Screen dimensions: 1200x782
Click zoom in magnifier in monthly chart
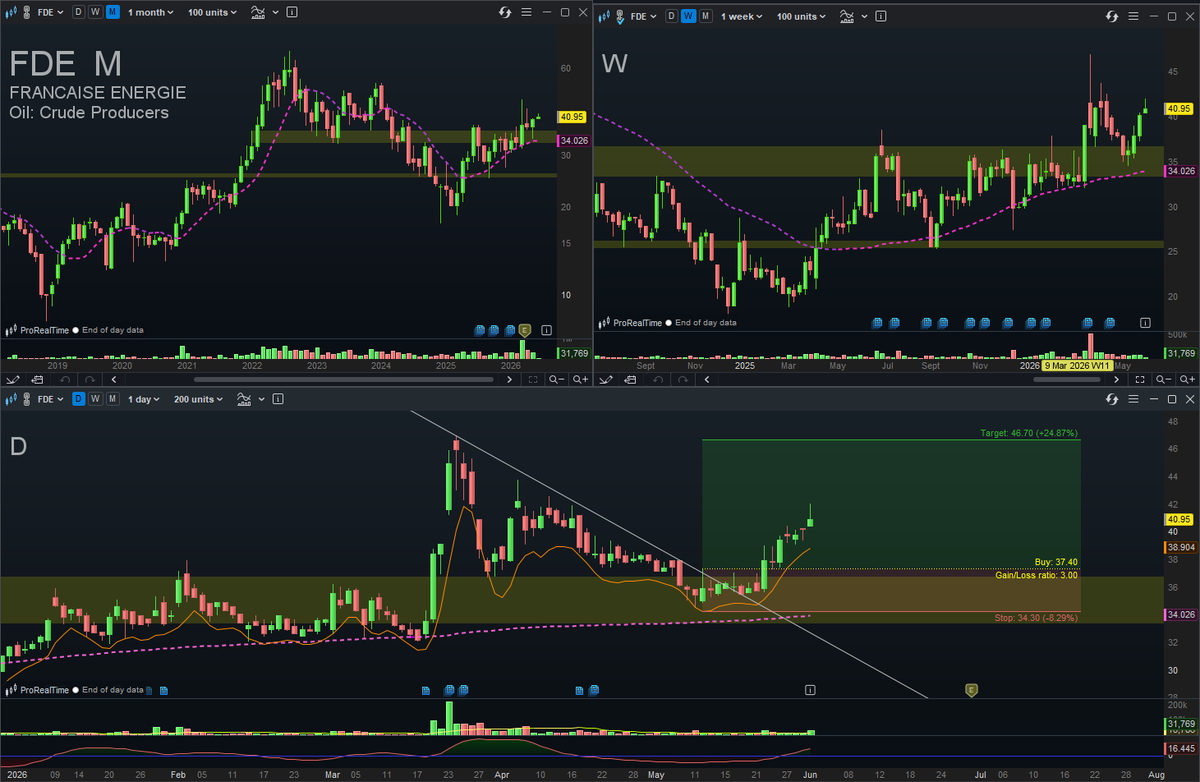pos(580,379)
